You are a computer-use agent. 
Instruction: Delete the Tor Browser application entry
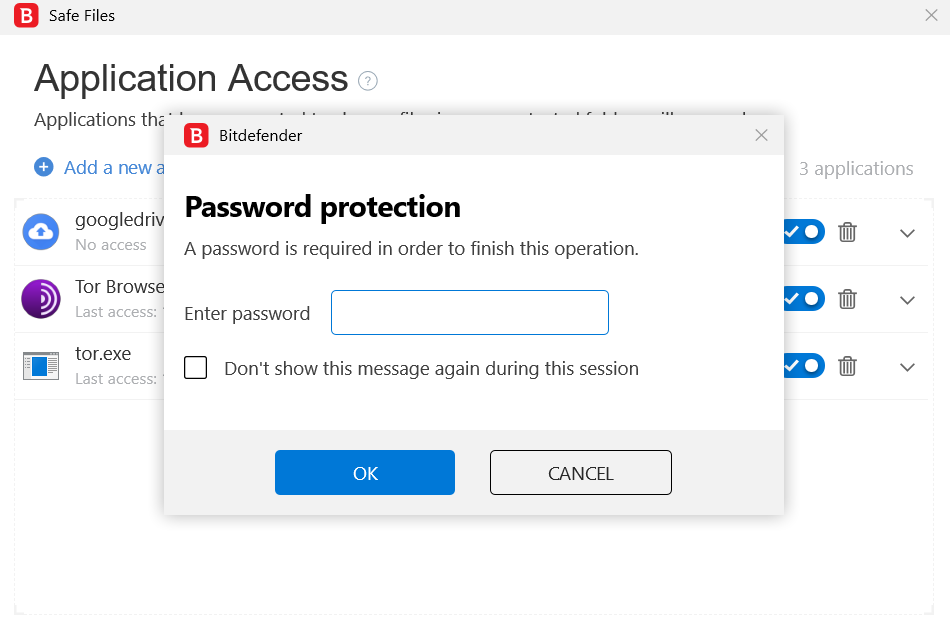pyautogui.click(x=847, y=298)
